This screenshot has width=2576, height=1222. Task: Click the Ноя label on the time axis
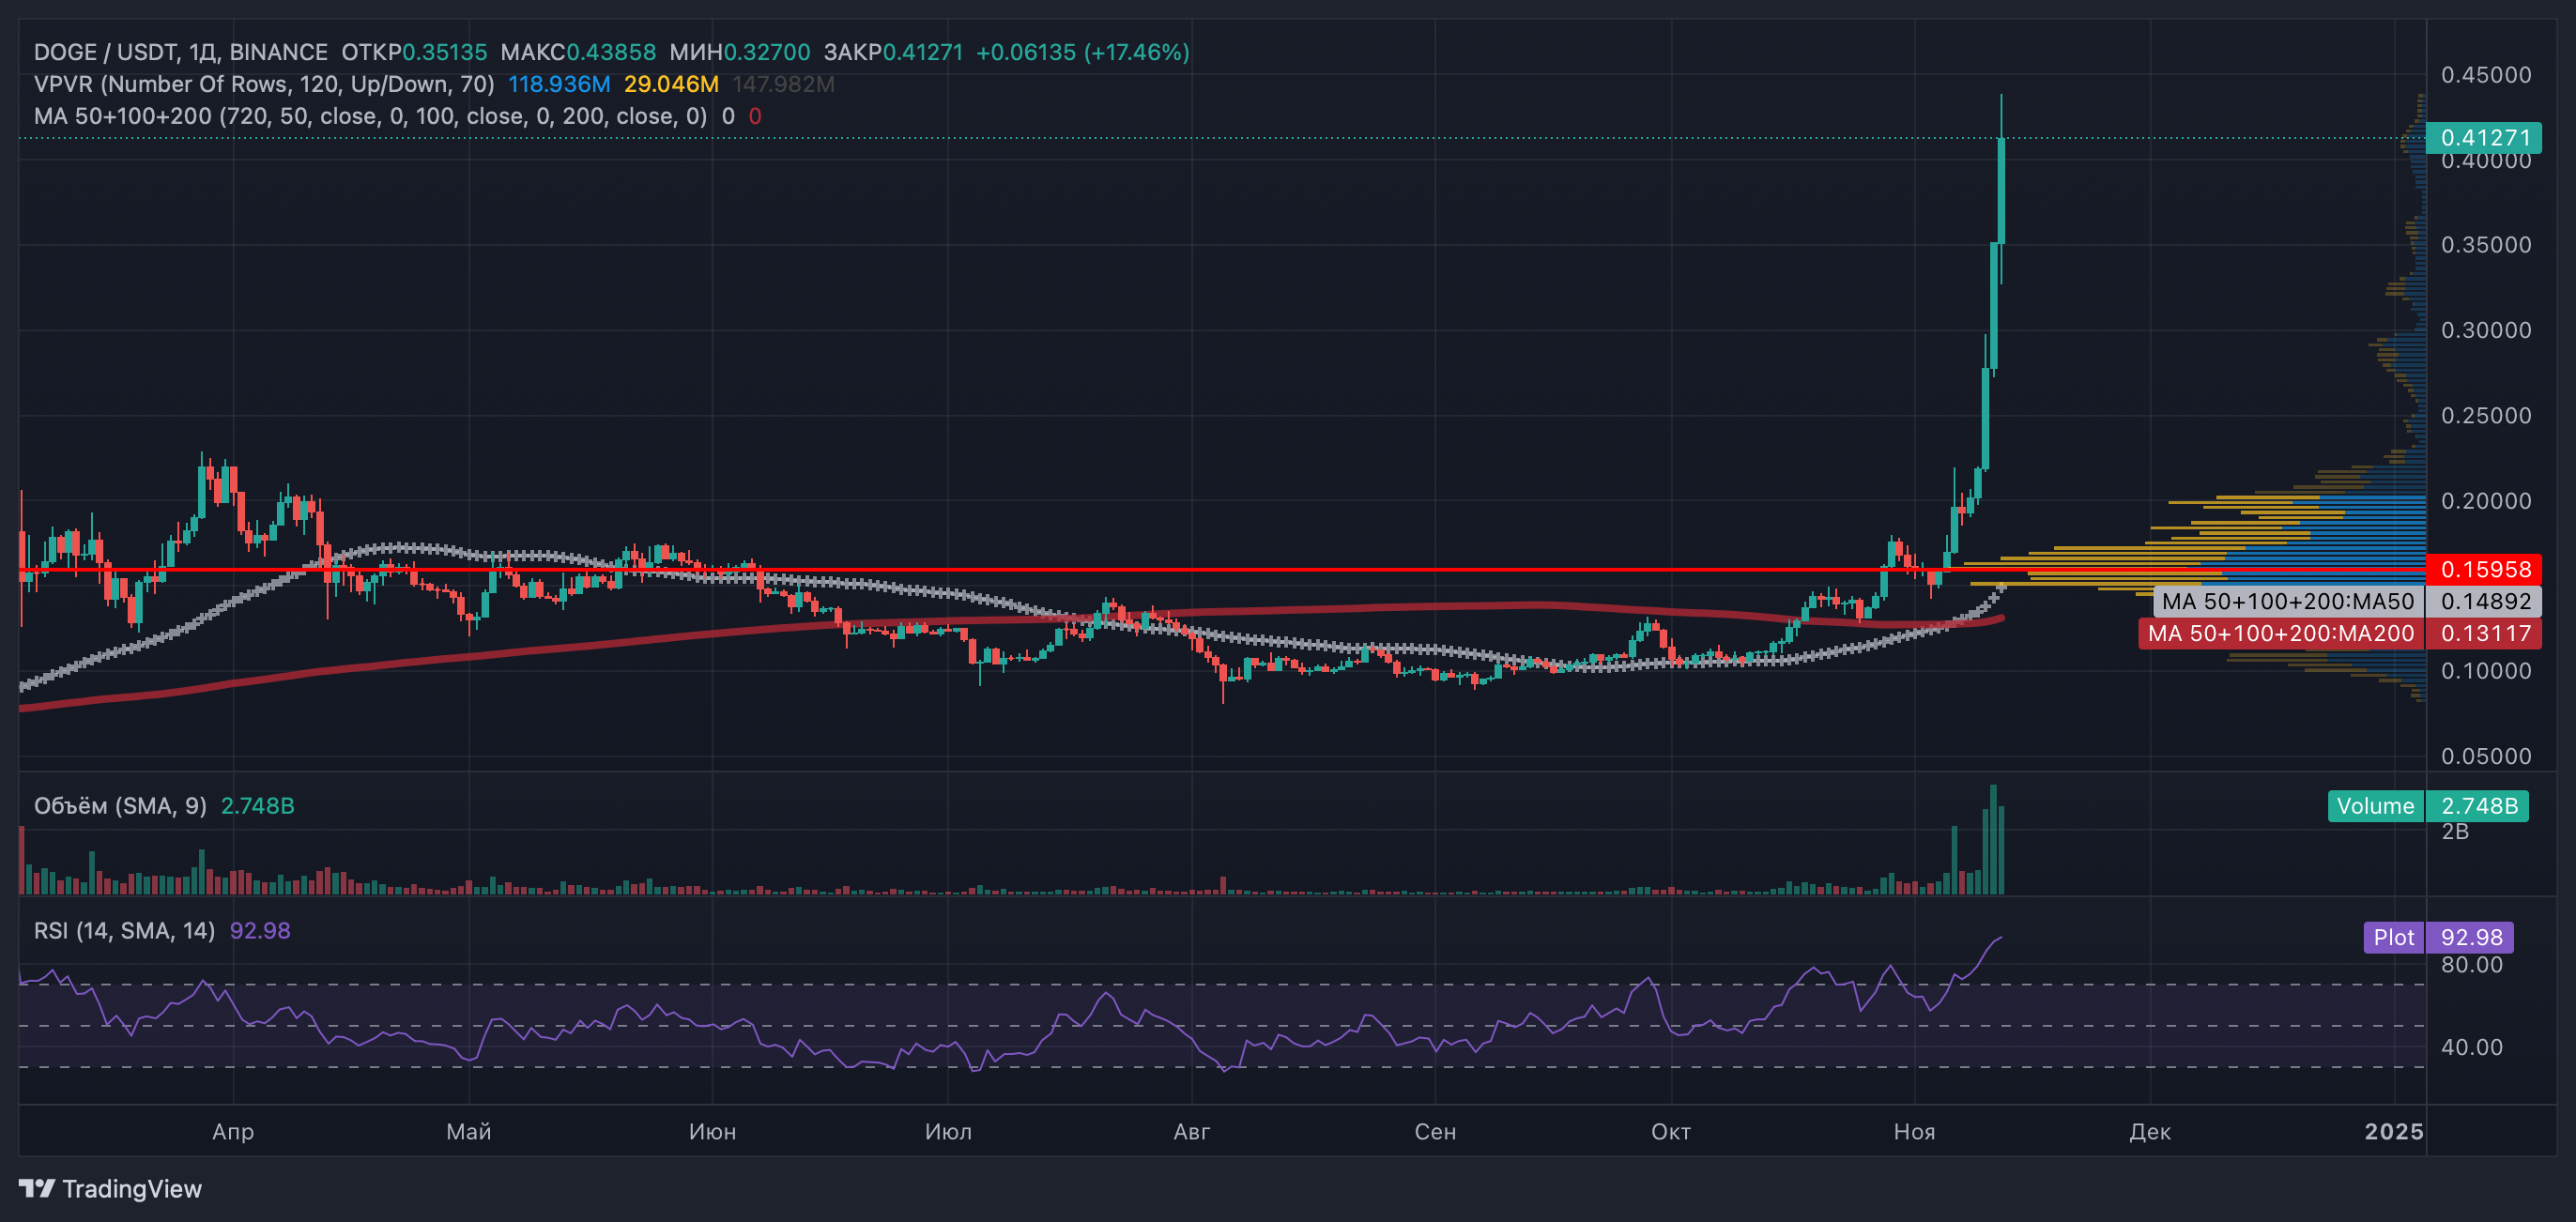(1914, 1132)
